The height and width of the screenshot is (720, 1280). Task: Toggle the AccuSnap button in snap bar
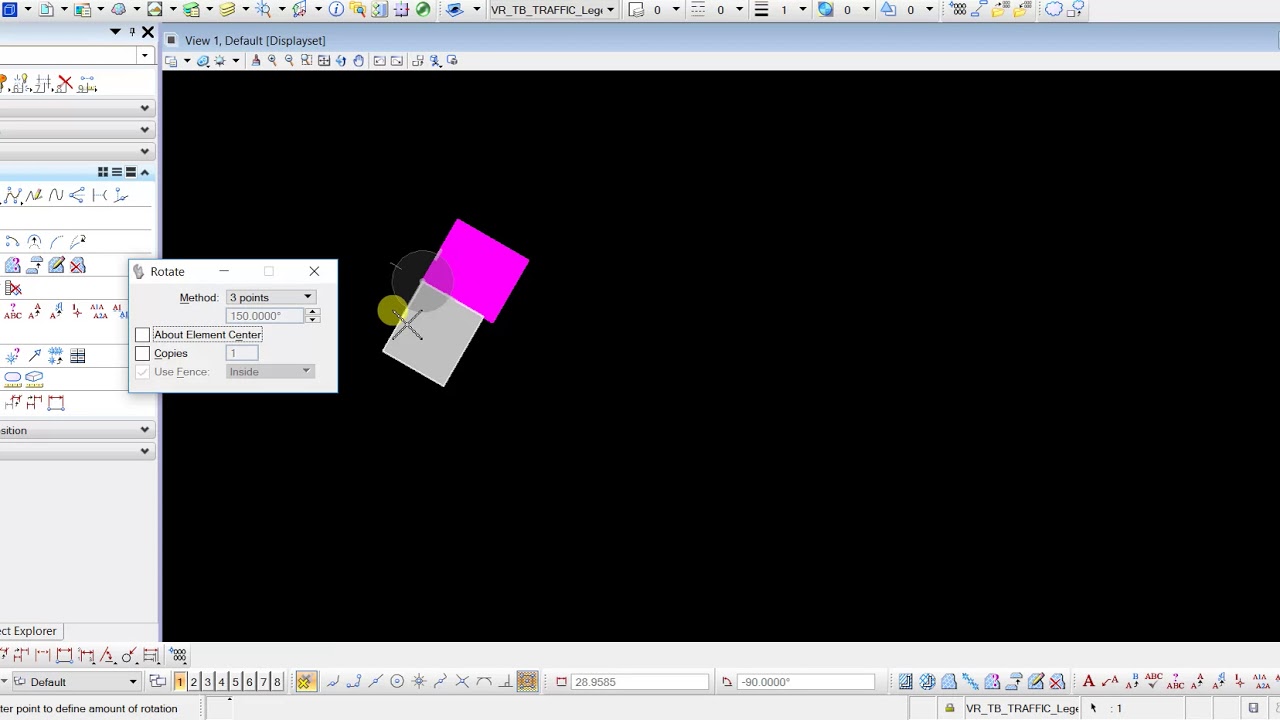pyautogui.click(x=305, y=682)
